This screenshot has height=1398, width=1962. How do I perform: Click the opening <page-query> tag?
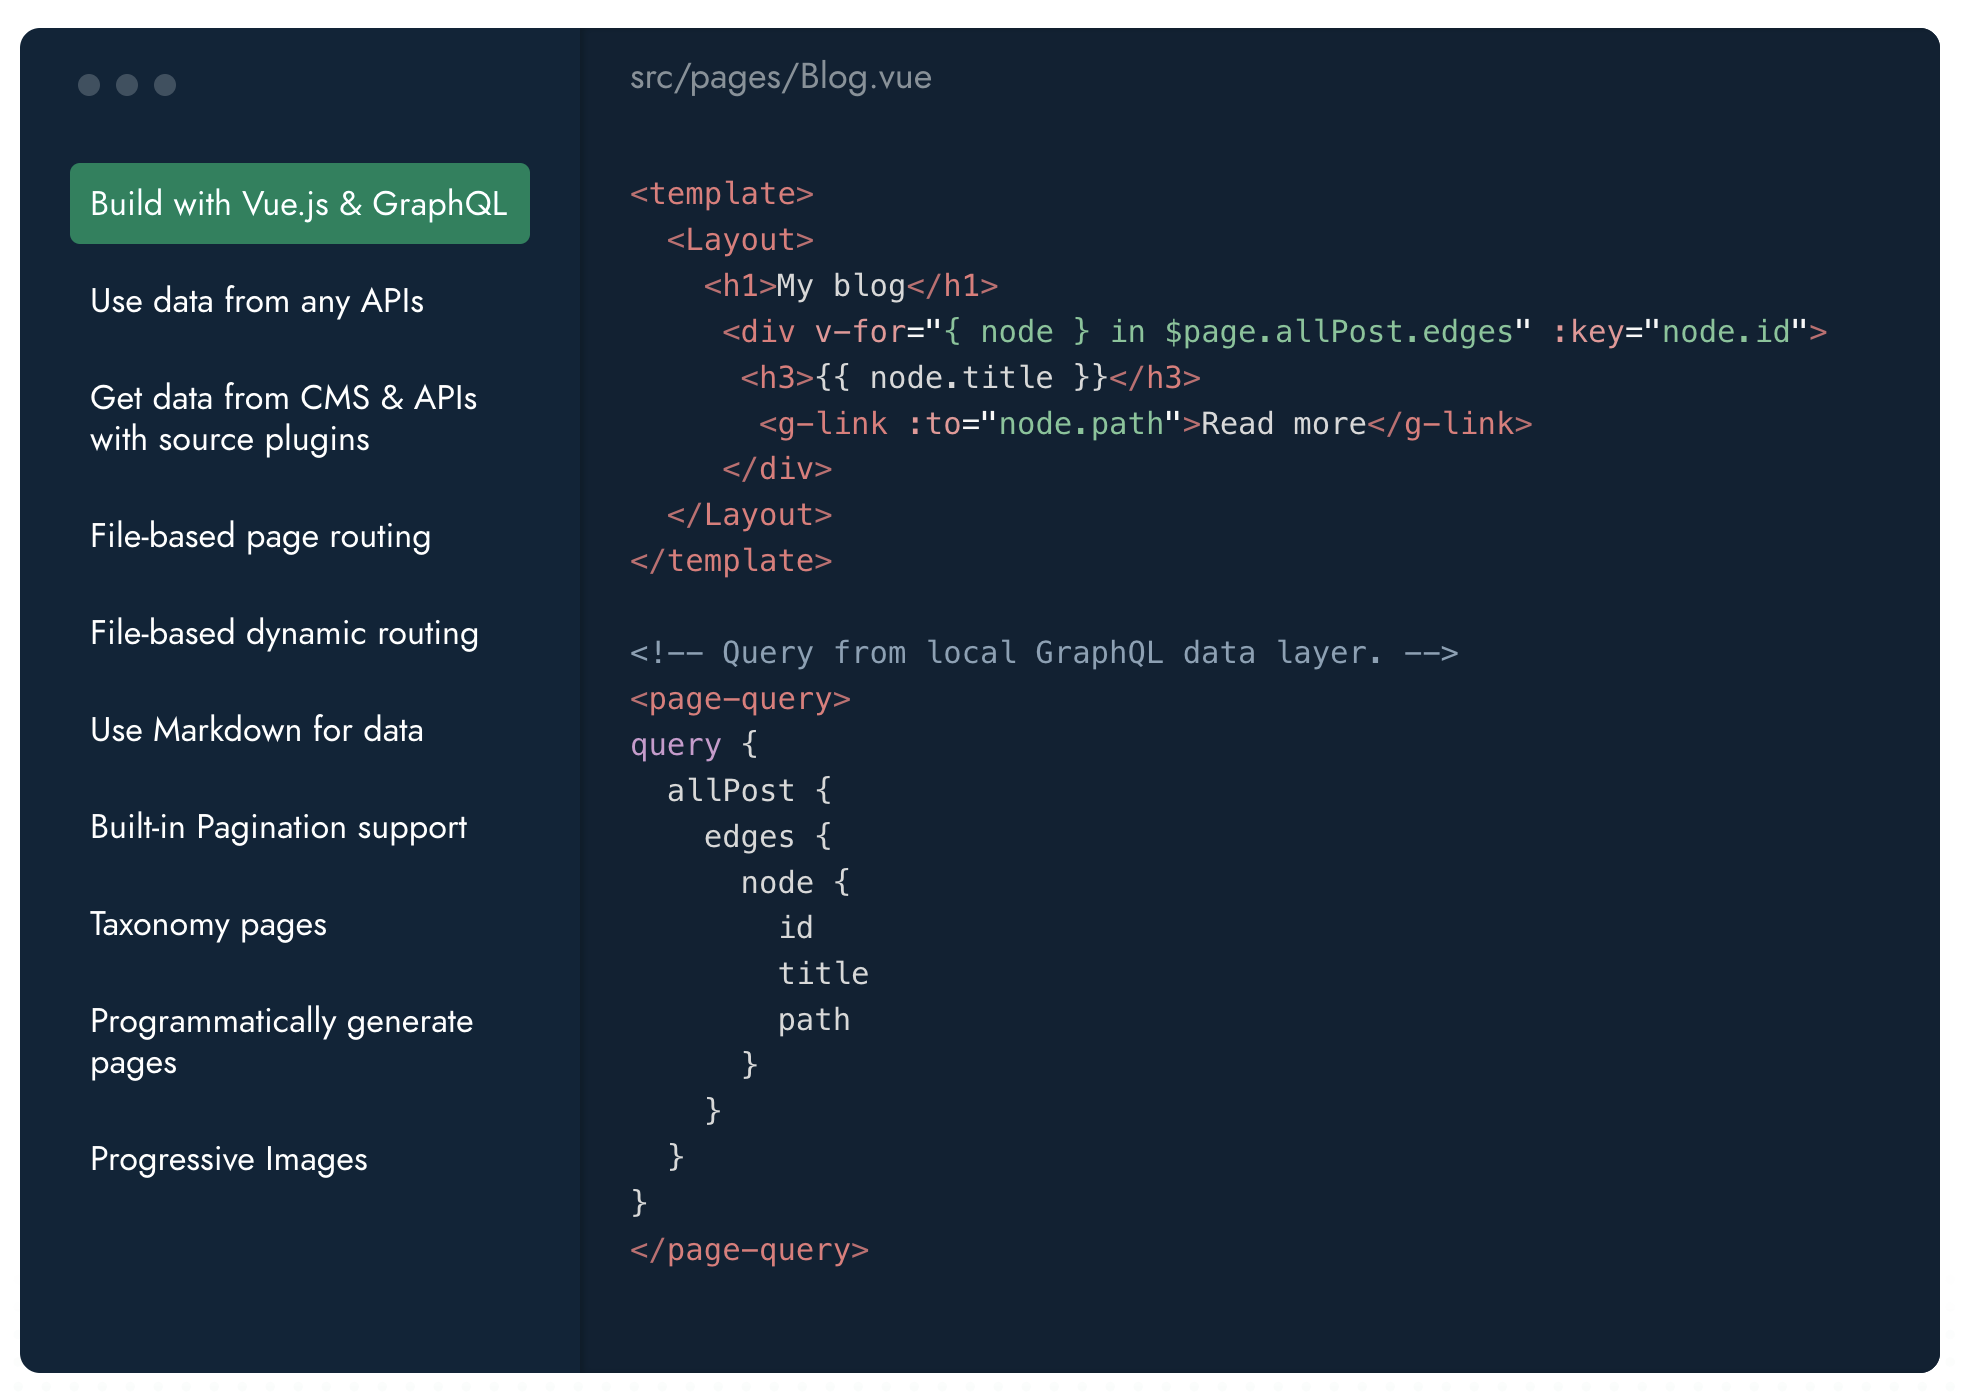coord(740,698)
